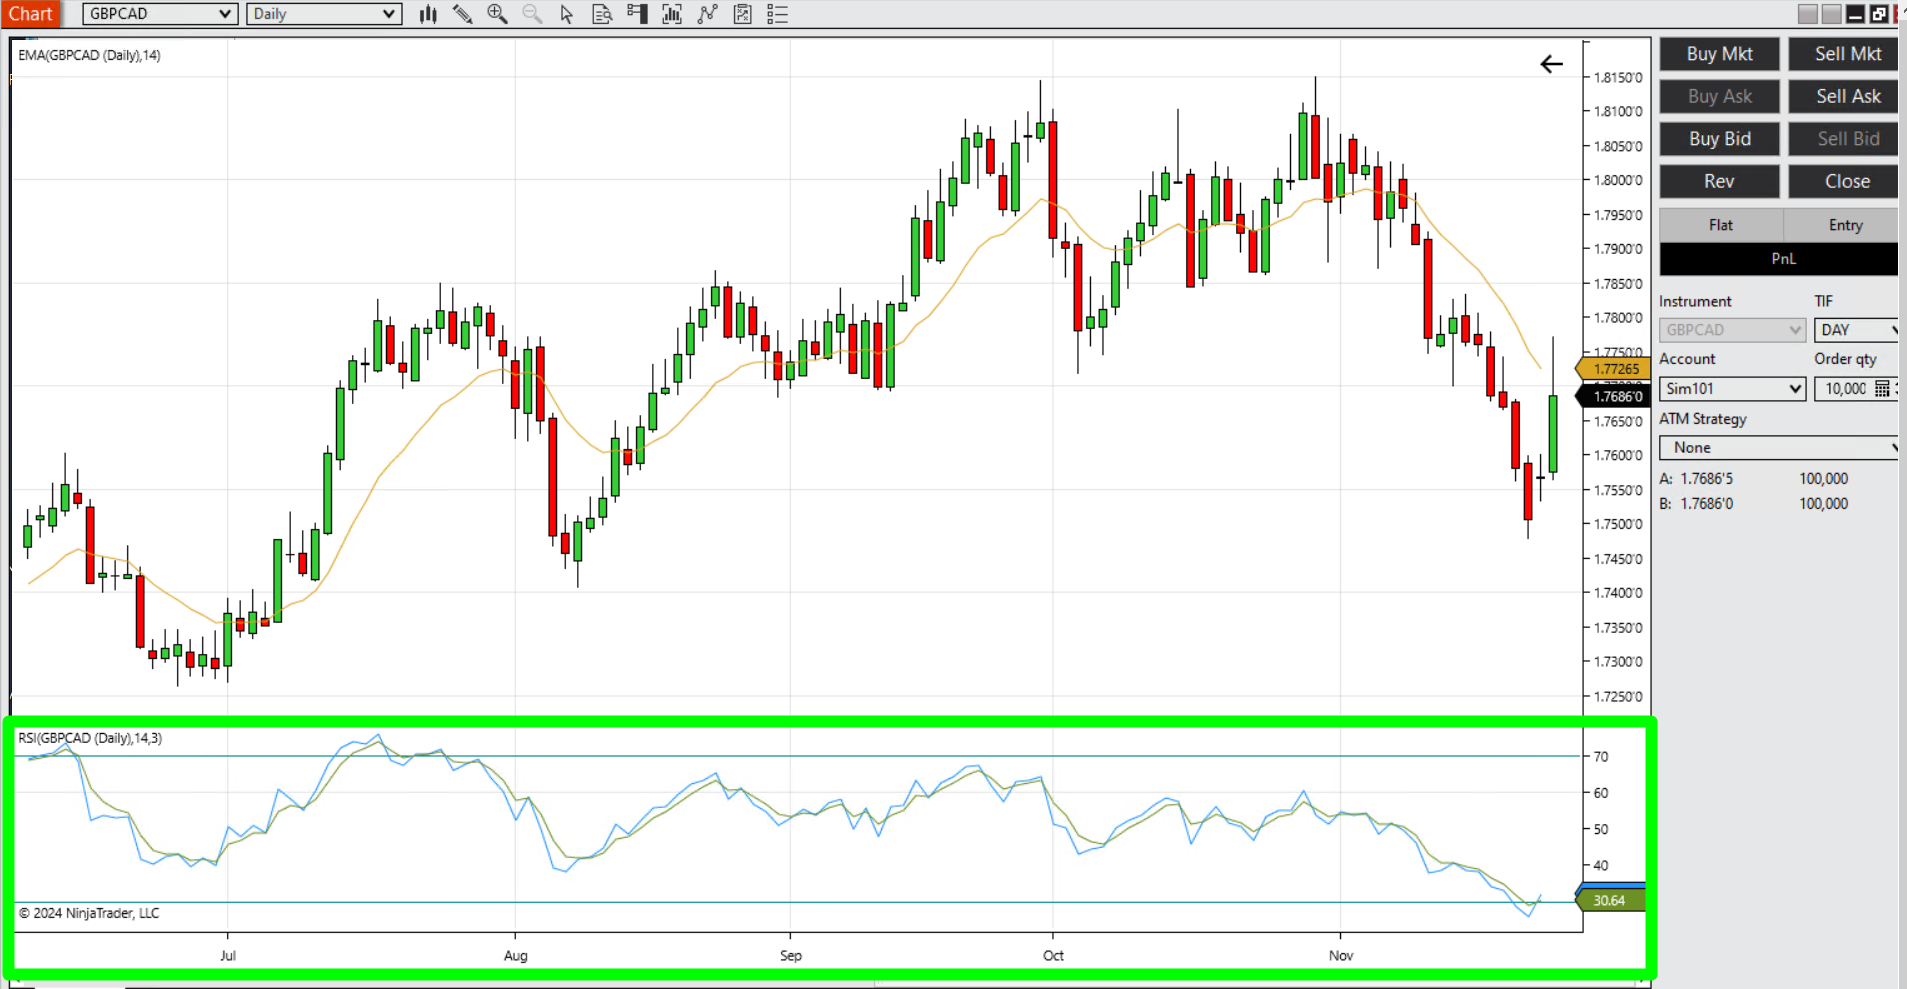Open the bar type candlestick icon
The image size is (1907, 989).
(x=428, y=14)
